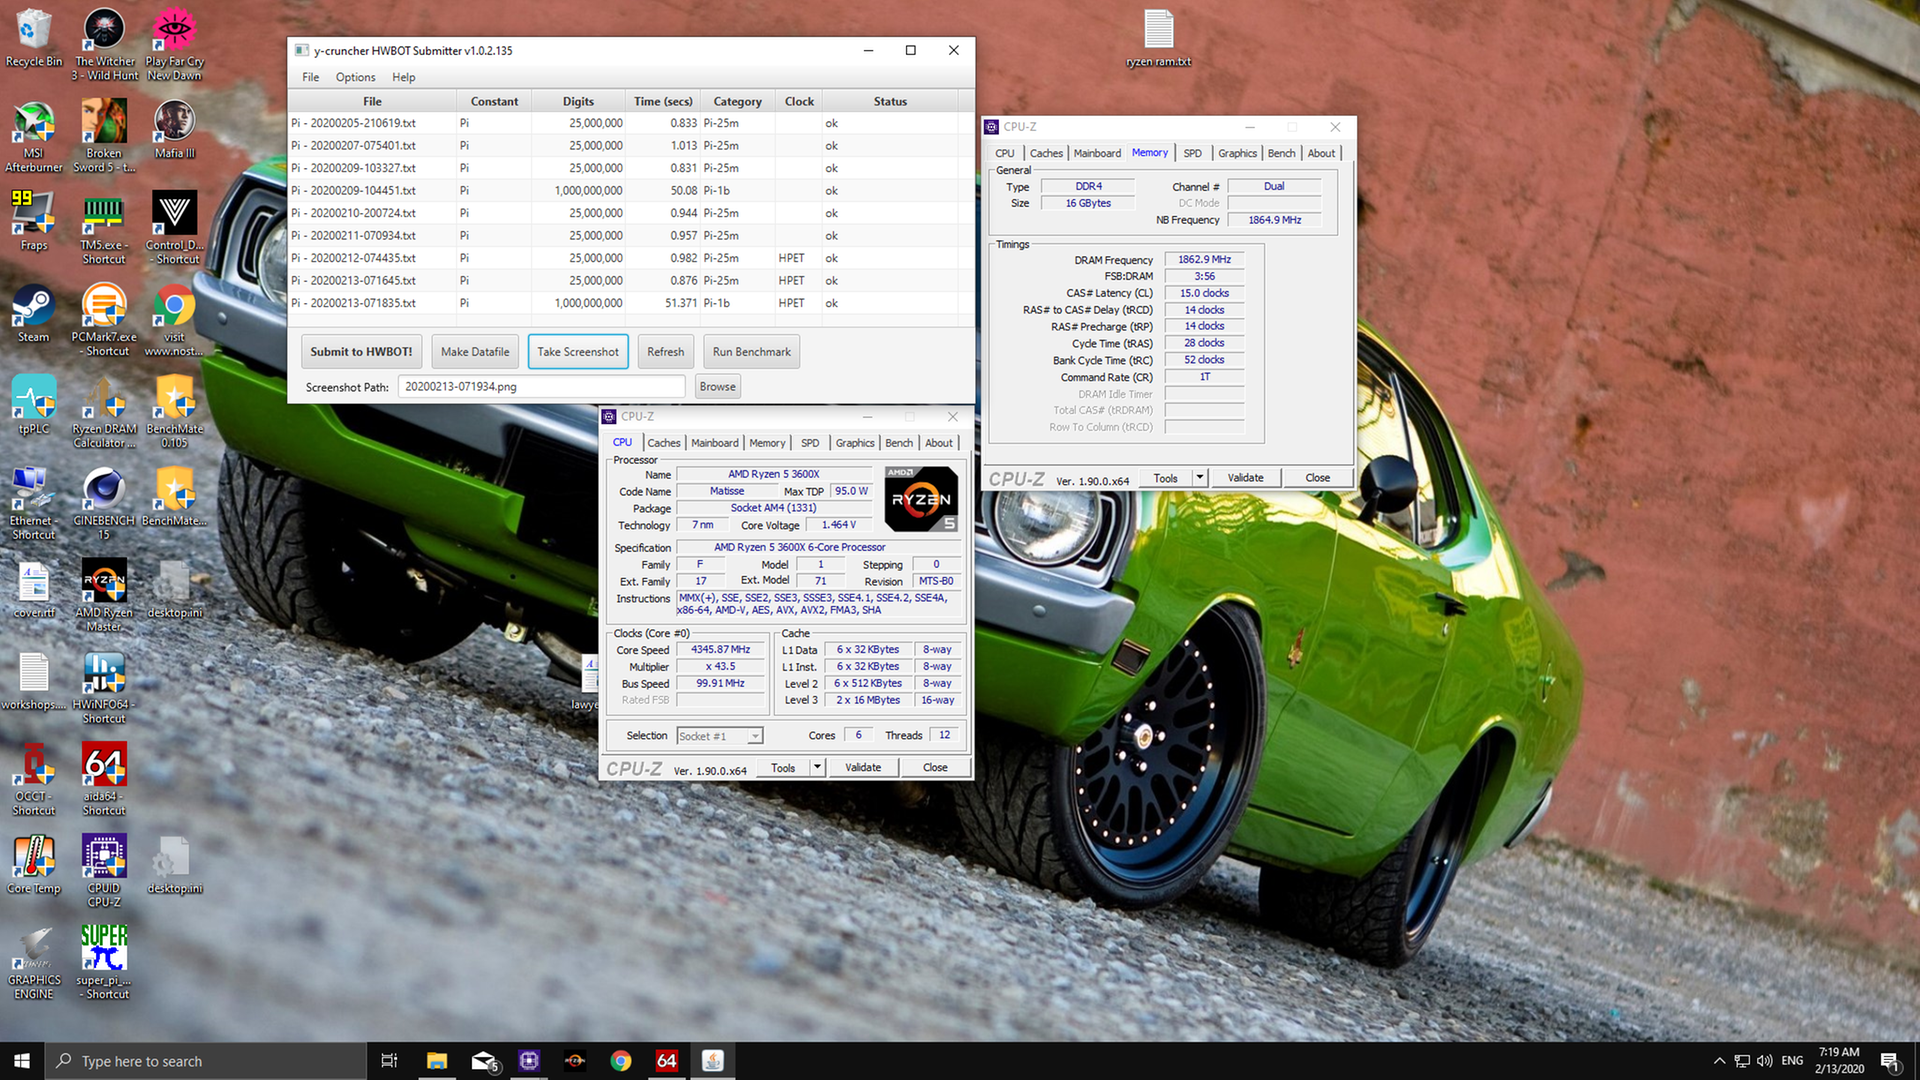Screen dimensions: 1920x1080
Task: Open the y-cruncher File menu
Action: coord(311,77)
